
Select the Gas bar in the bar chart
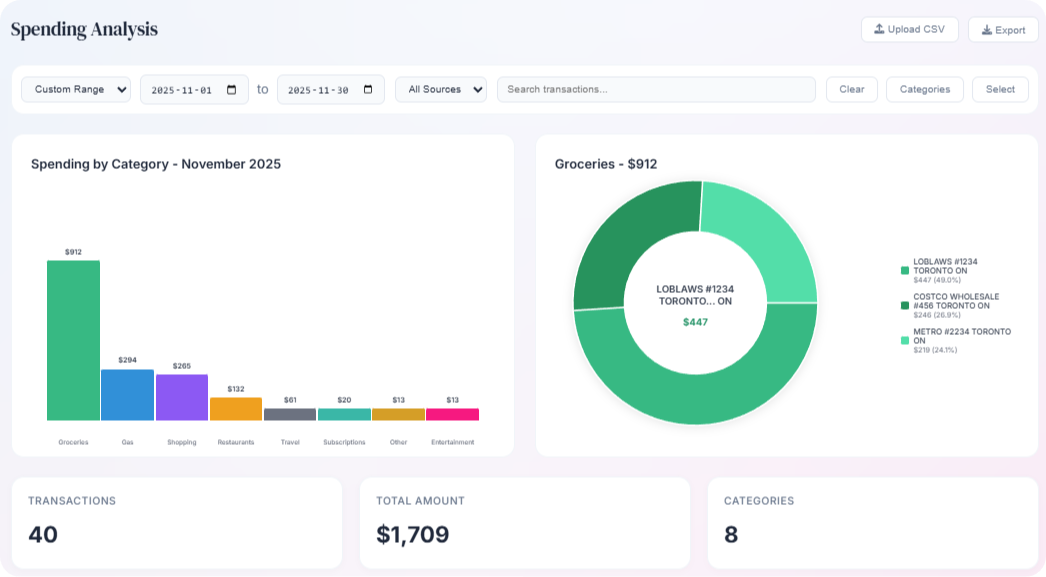[x=126, y=395]
